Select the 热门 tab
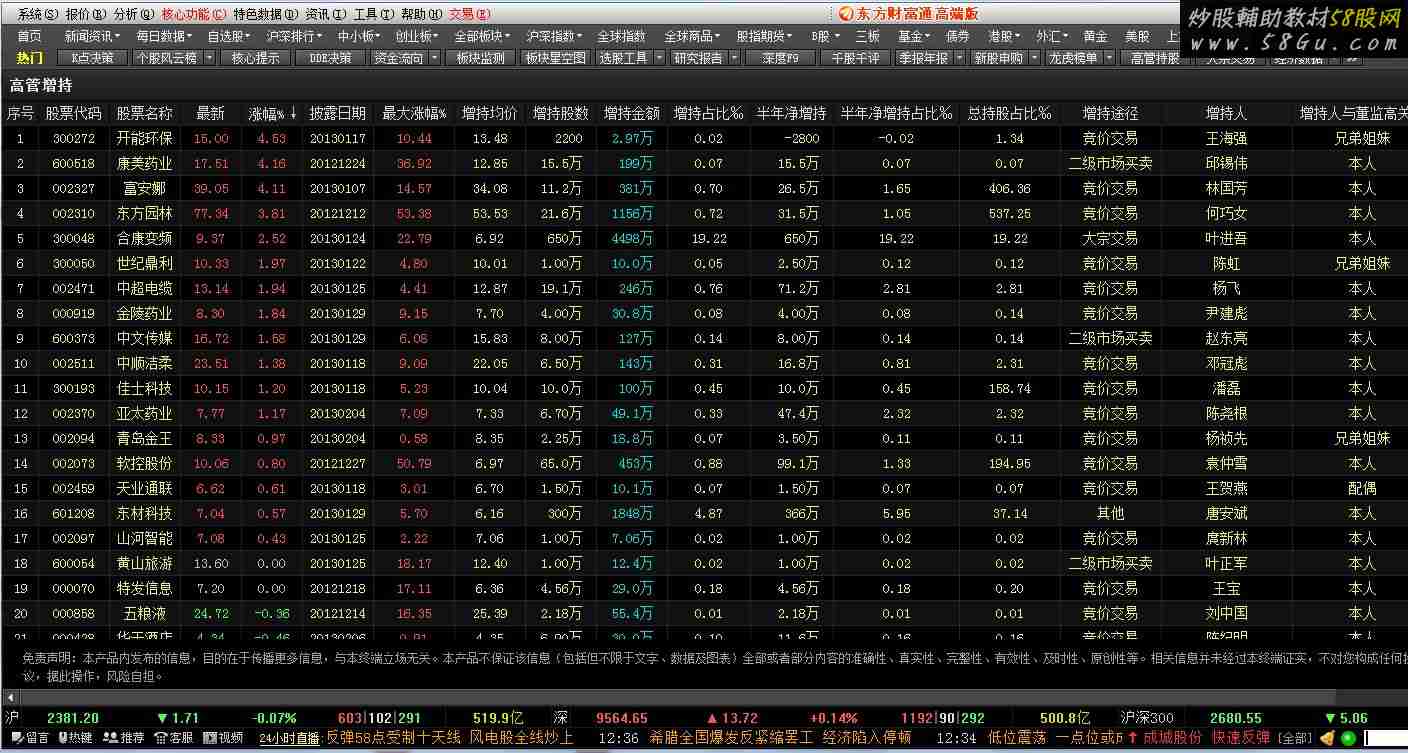 pyautogui.click(x=30, y=58)
